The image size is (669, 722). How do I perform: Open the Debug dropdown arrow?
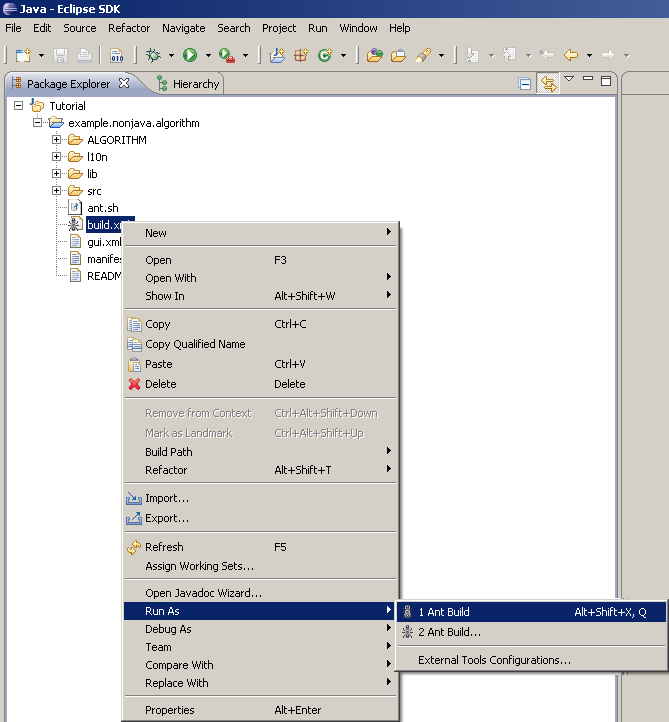171,56
